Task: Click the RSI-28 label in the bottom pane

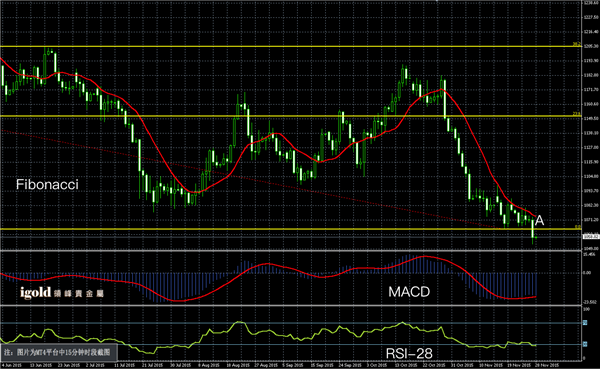Action: 409,354
